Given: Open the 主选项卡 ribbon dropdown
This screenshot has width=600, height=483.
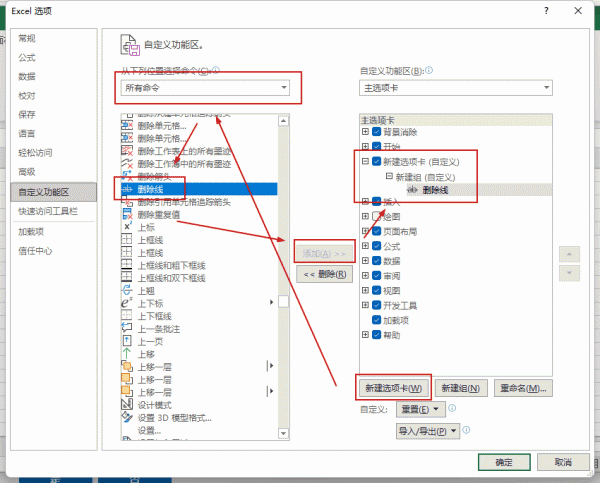Looking at the screenshot, I should (455, 88).
